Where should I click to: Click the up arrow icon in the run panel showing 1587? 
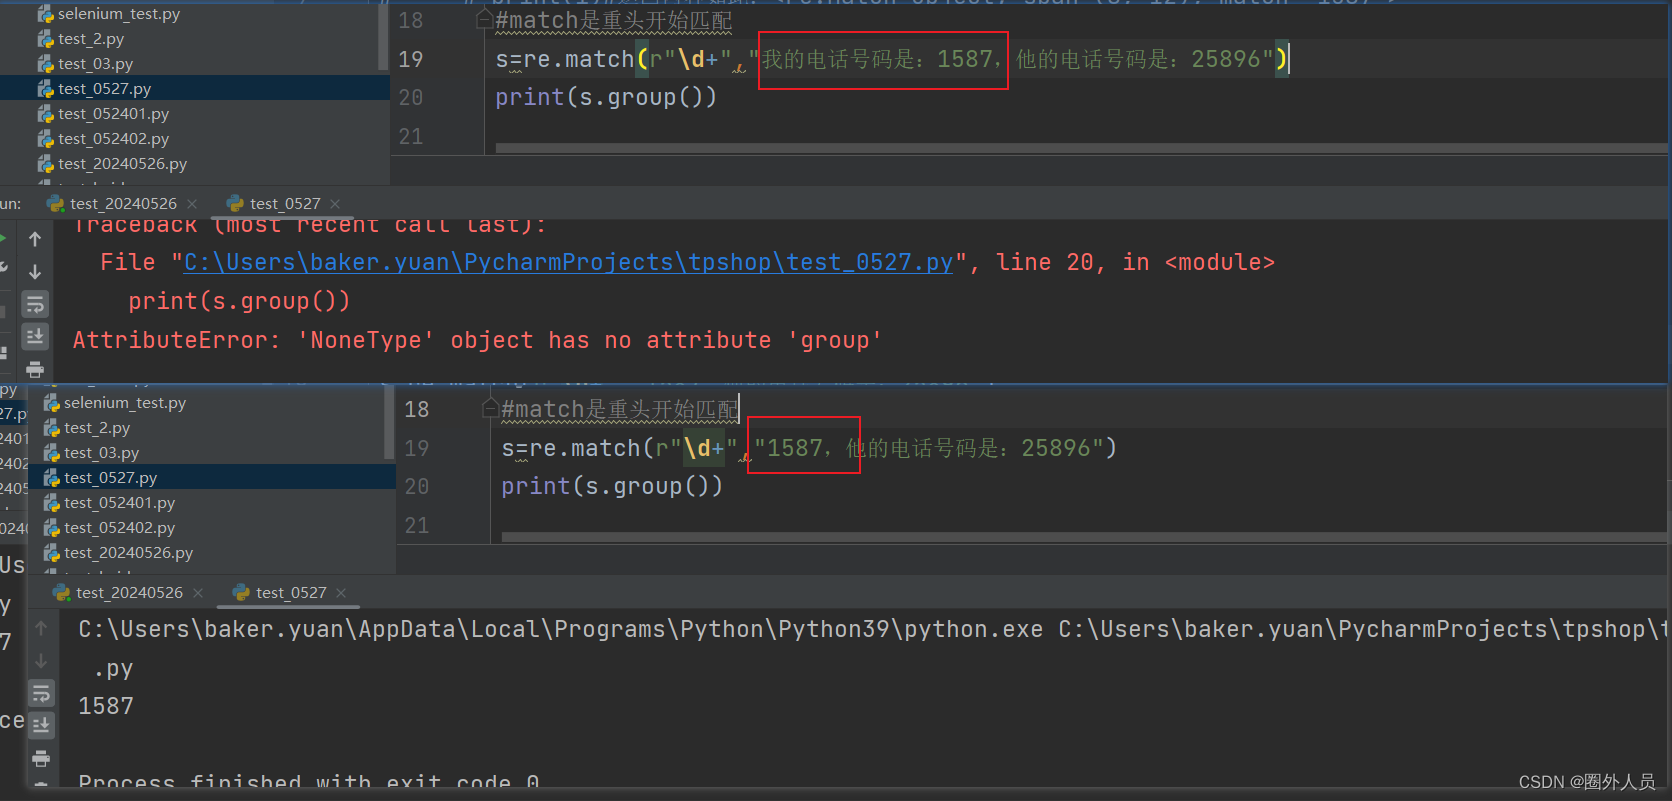(41, 628)
